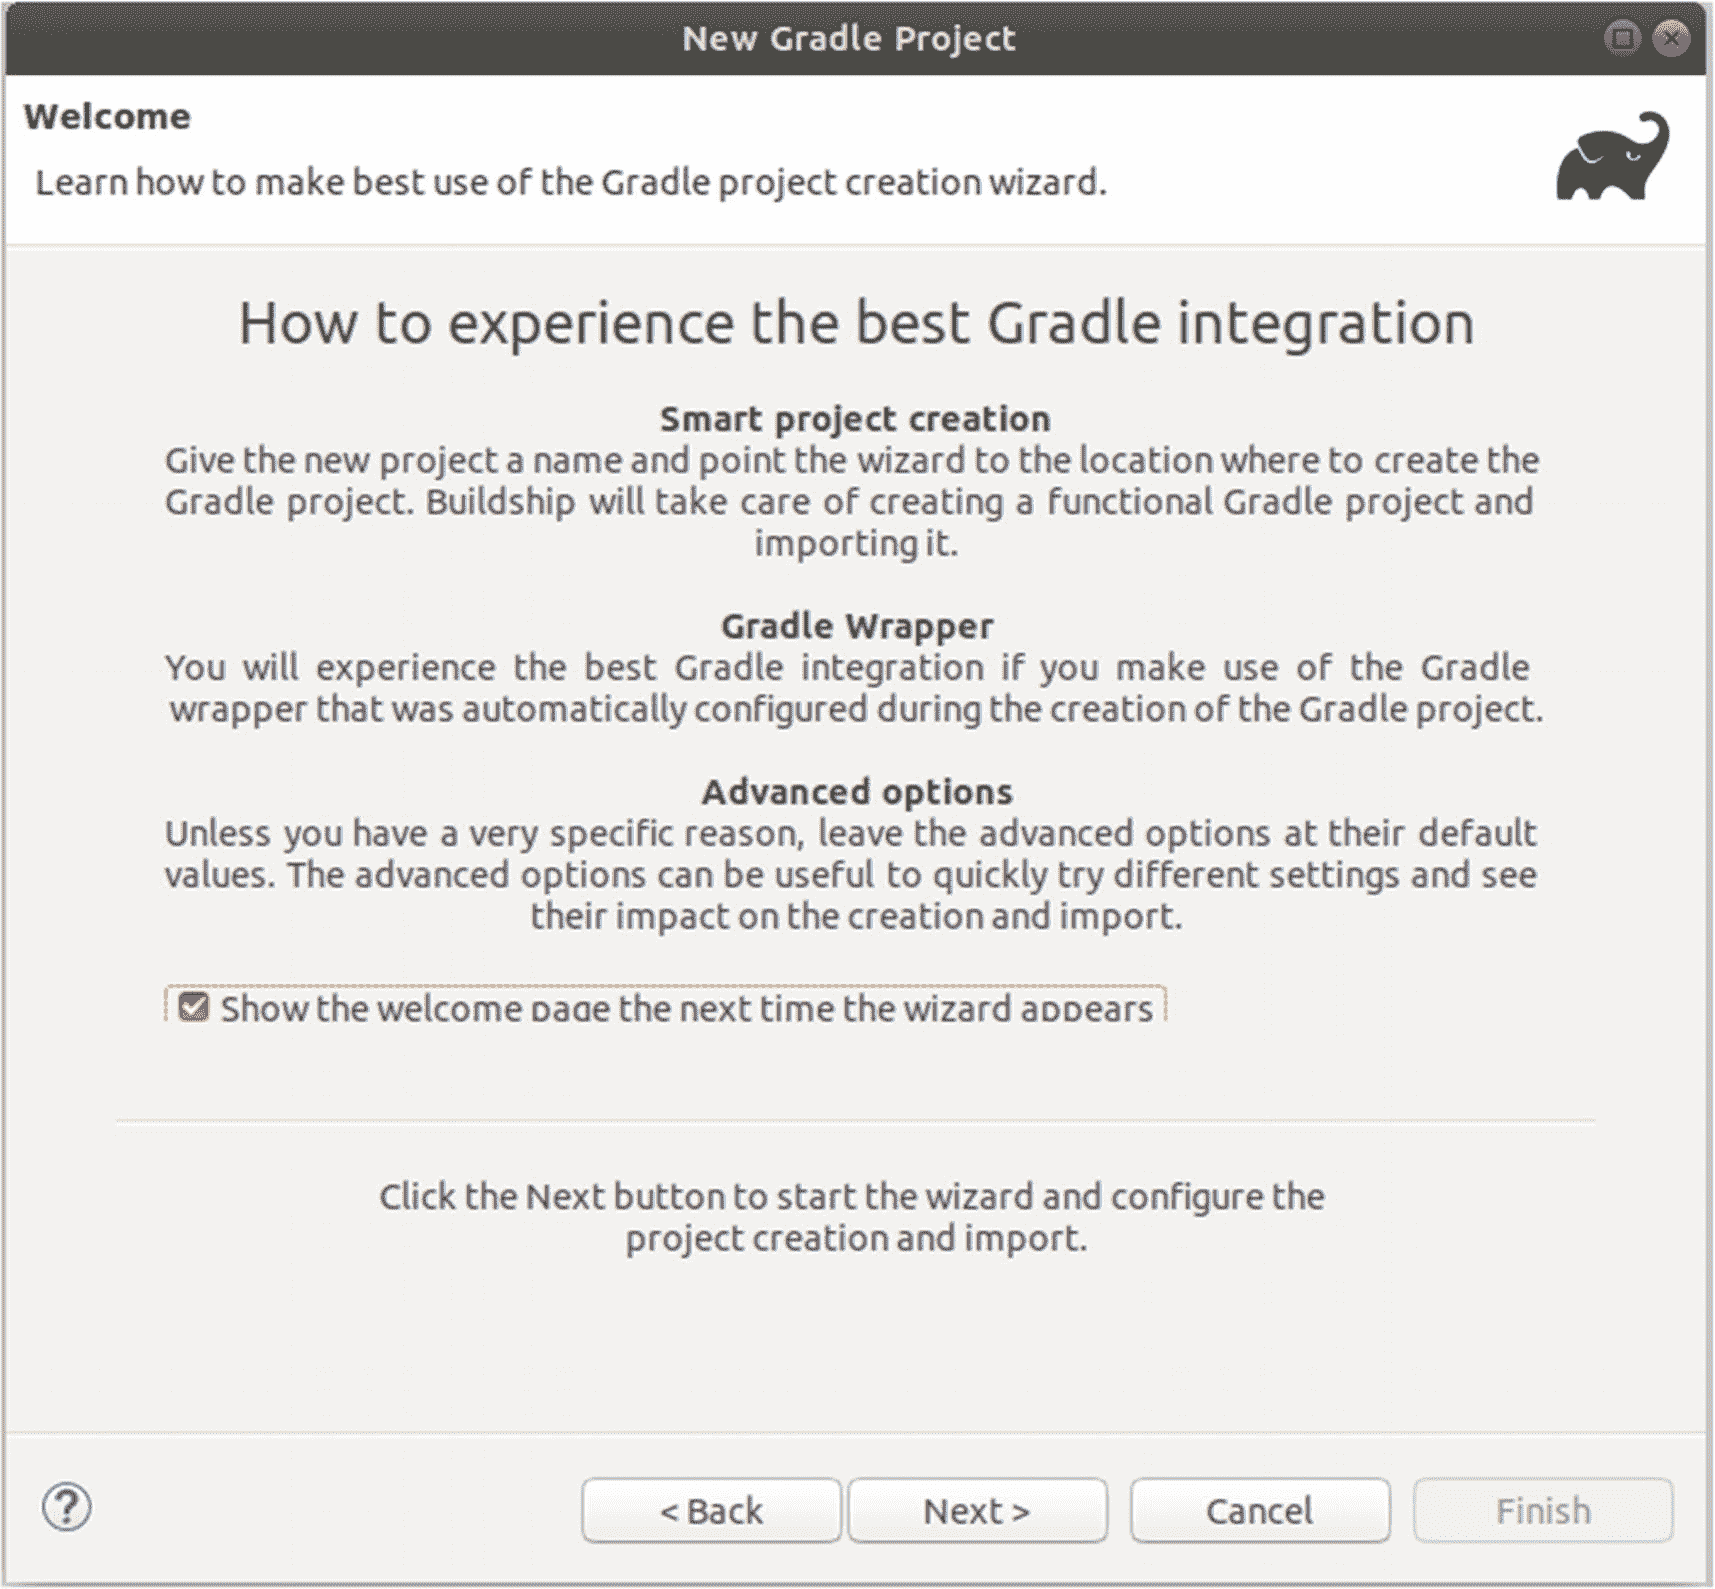This screenshot has width=1715, height=1589.
Task: Click the 'Smart project creation' heading
Action: (x=855, y=419)
